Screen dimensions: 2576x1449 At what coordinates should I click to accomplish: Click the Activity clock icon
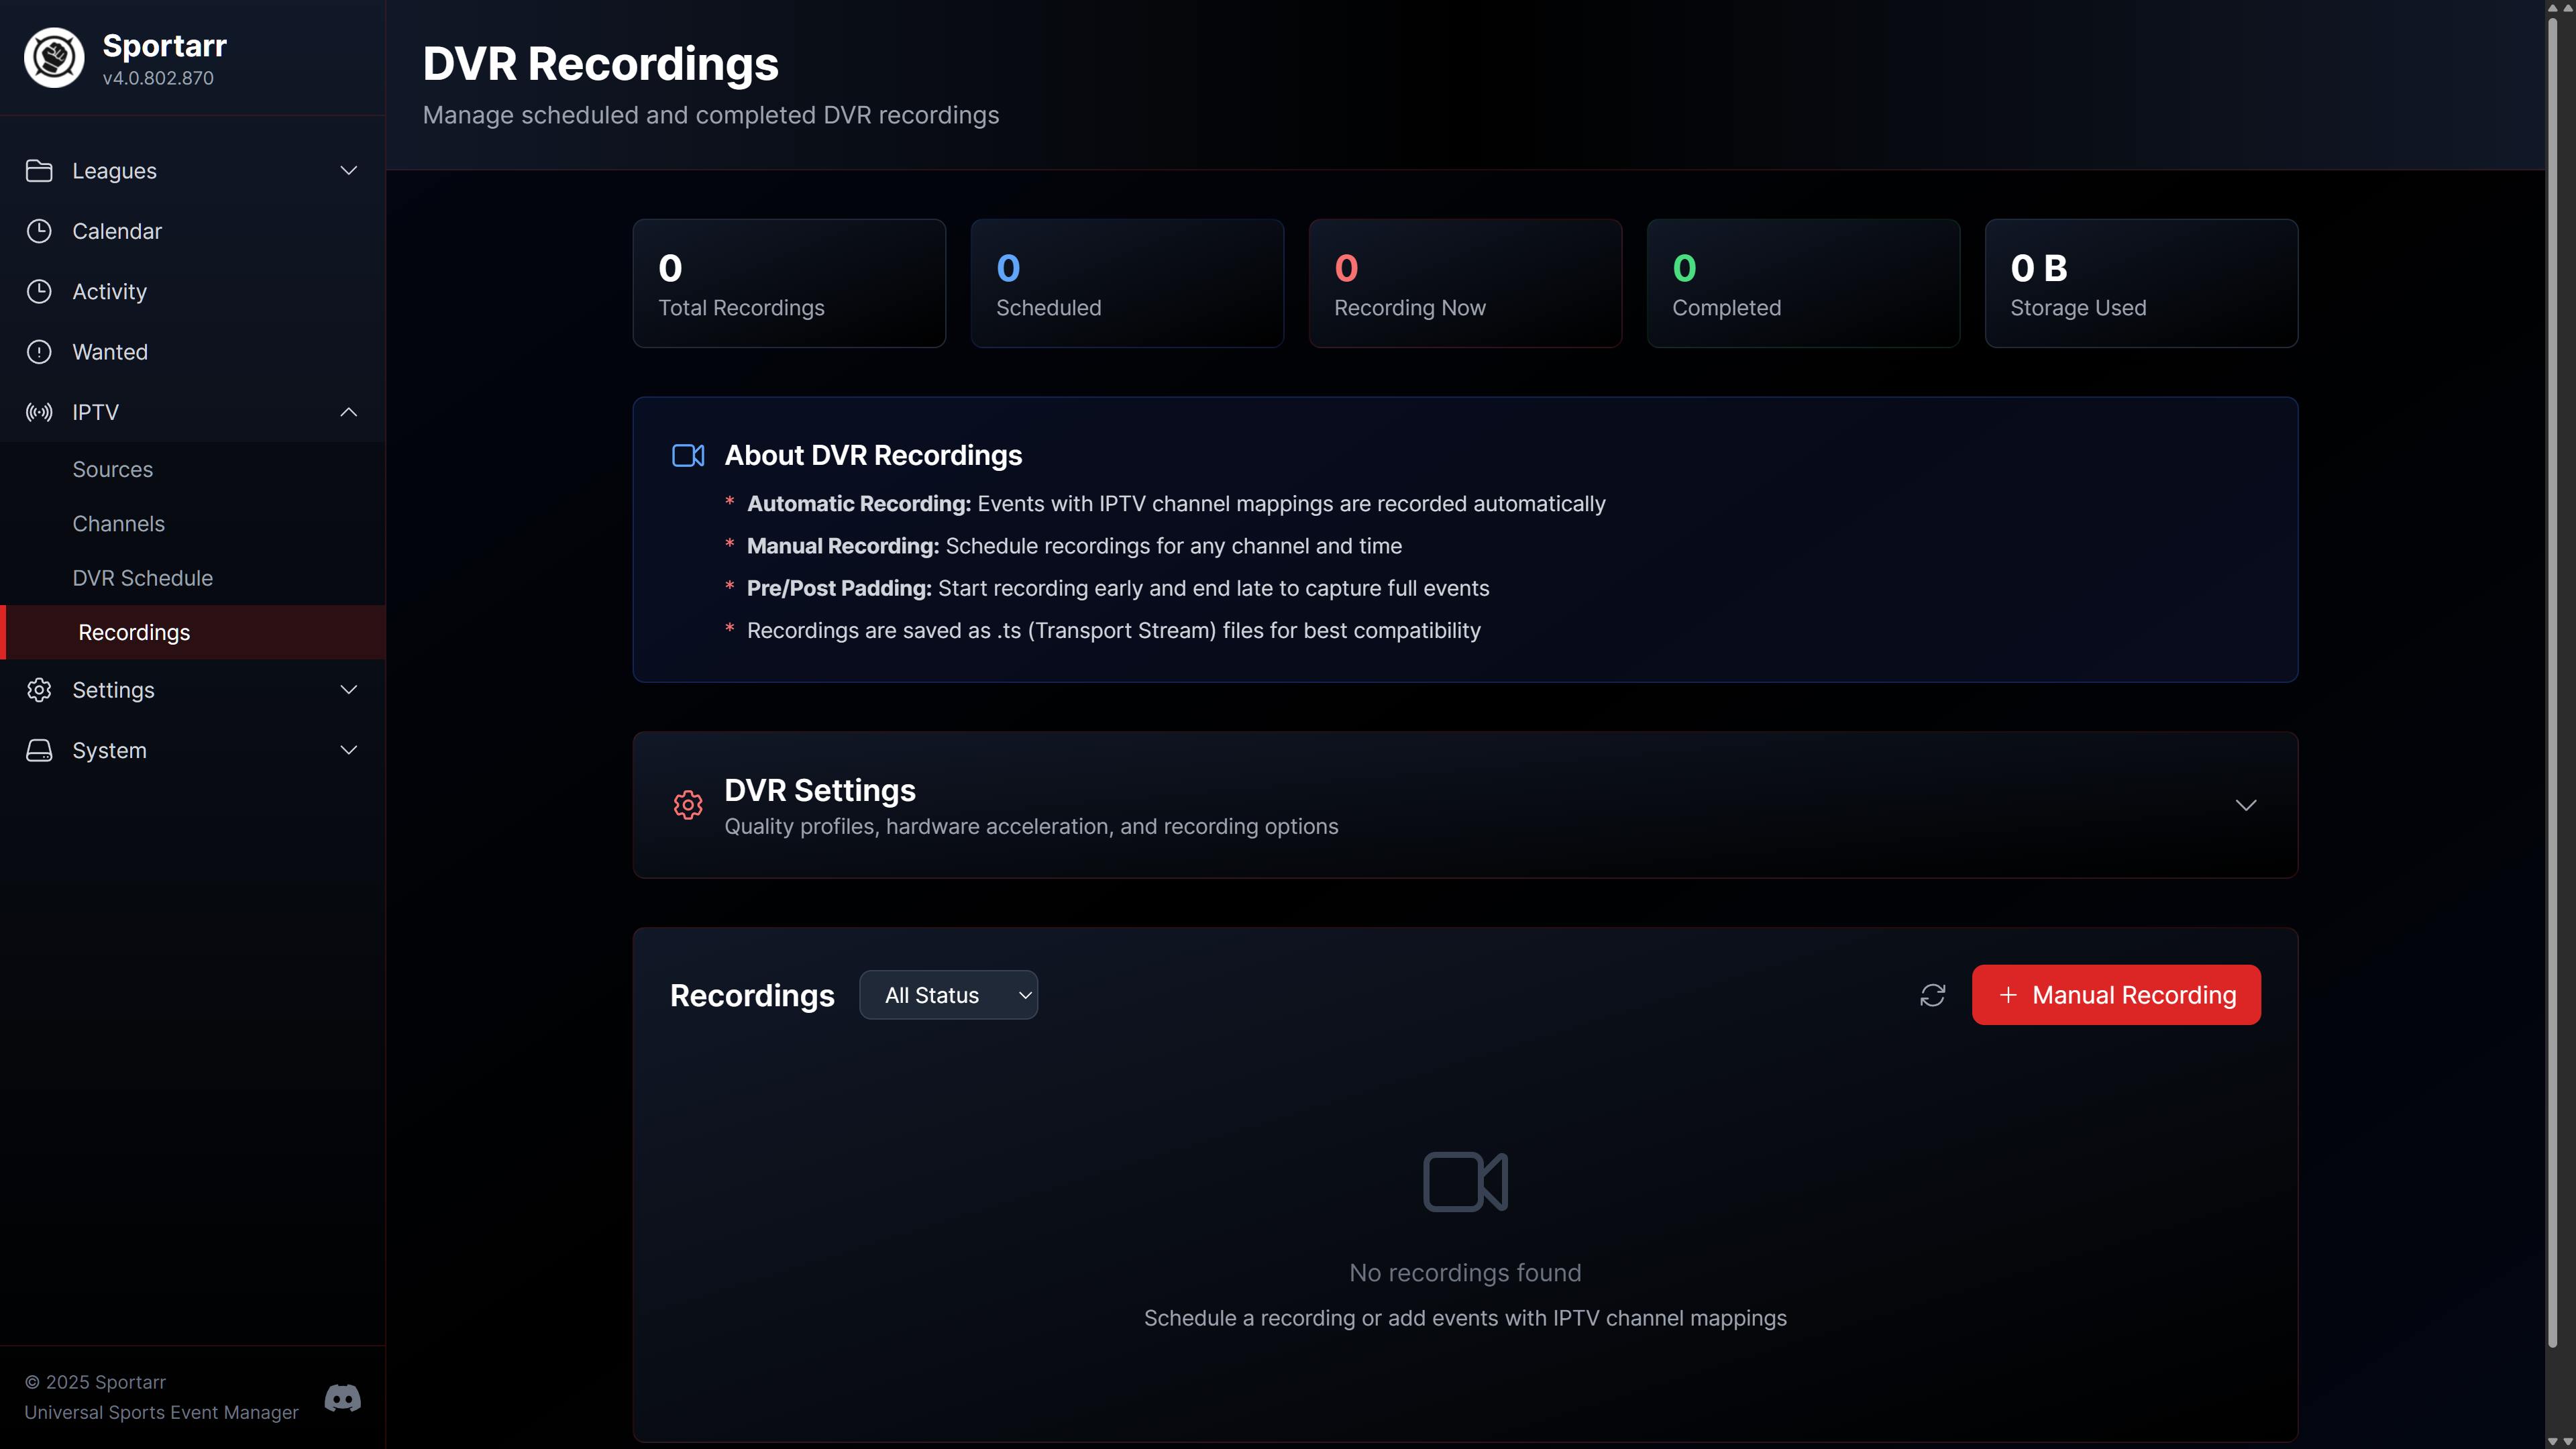pyautogui.click(x=39, y=291)
